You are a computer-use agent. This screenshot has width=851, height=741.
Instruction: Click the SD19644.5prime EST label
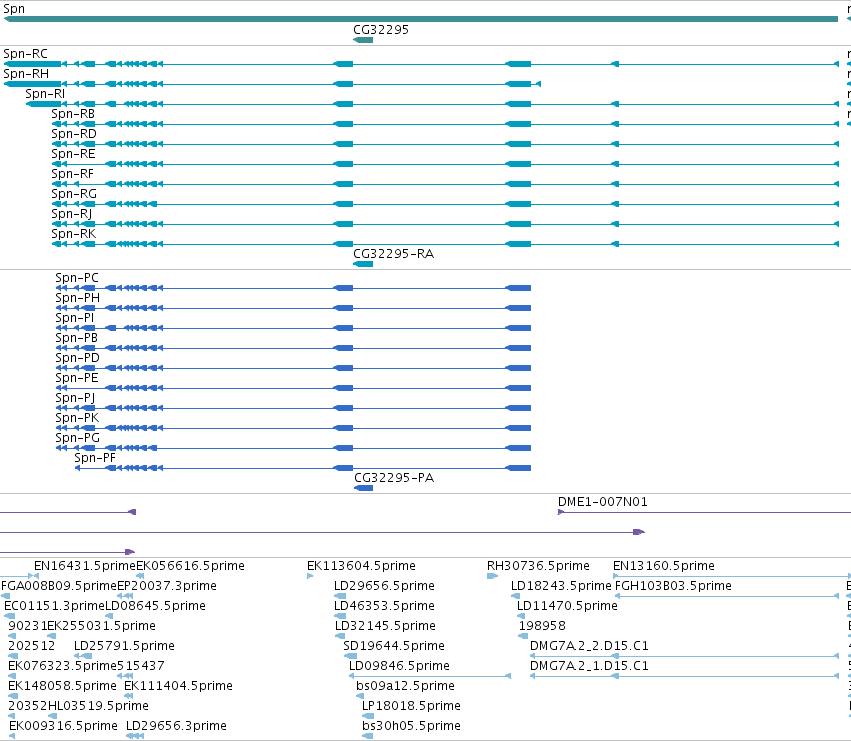pyautogui.click(x=393, y=647)
